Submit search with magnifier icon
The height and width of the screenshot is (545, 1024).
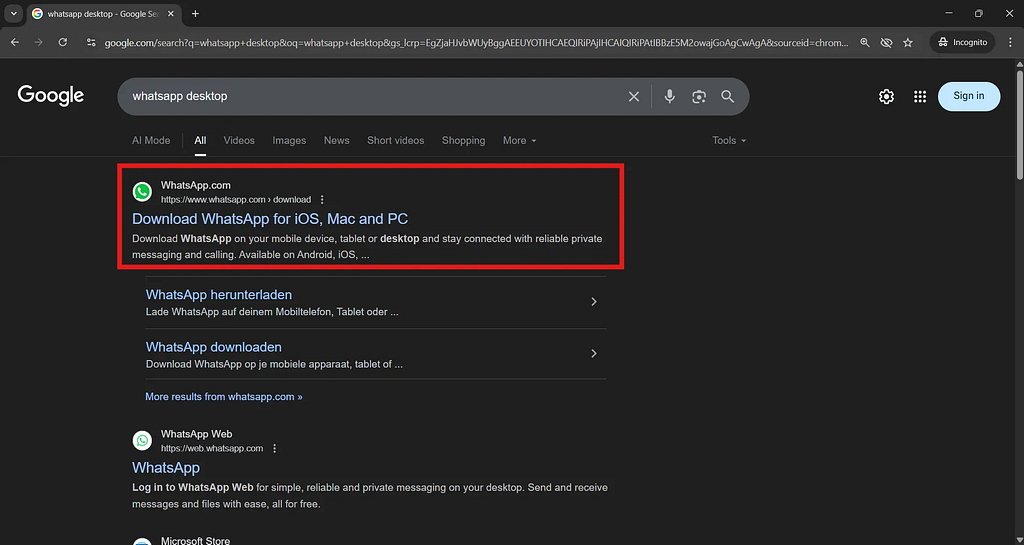(x=728, y=97)
